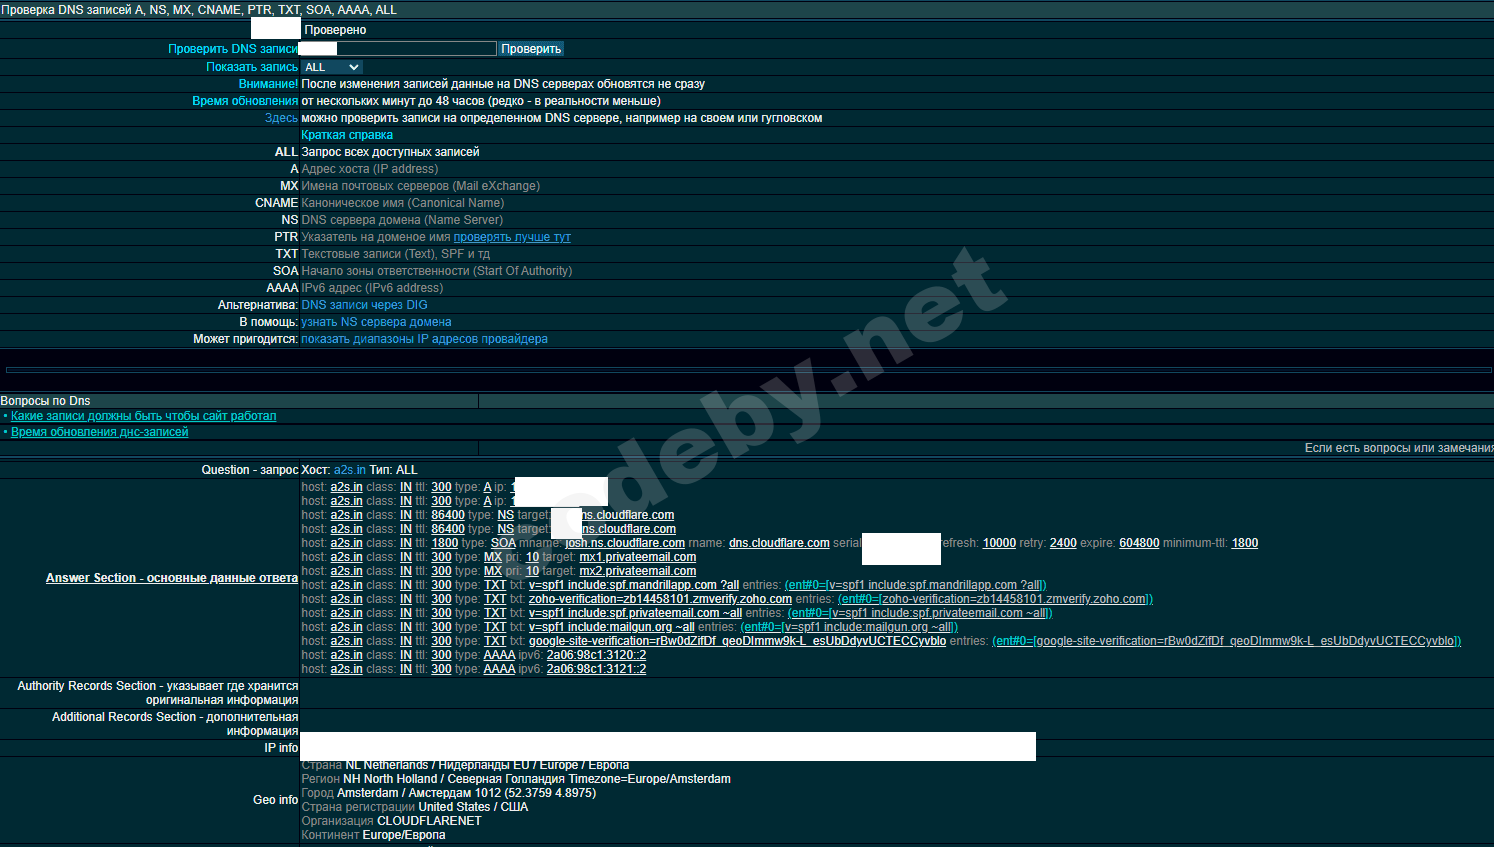Click the CNAME description Каноническое имя
The image size is (1494, 847).
point(402,203)
